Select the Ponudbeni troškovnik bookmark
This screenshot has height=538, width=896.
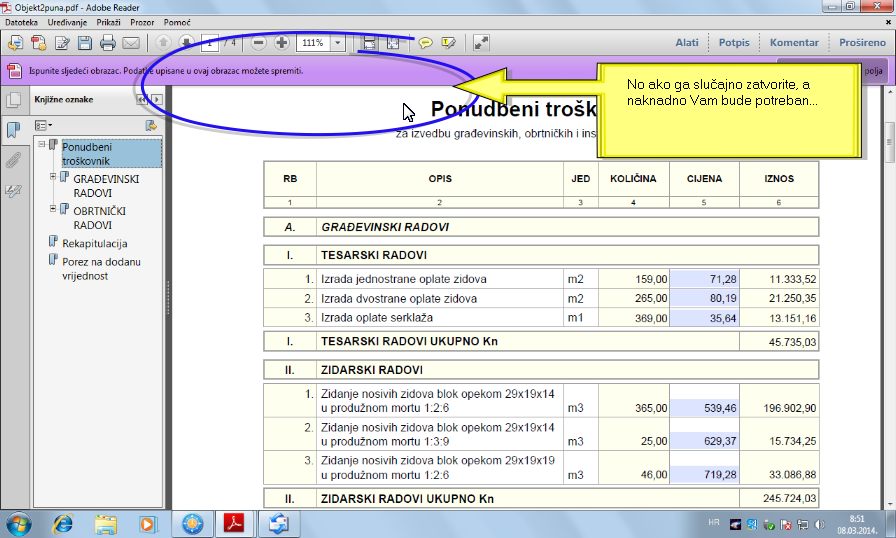[111, 154]
